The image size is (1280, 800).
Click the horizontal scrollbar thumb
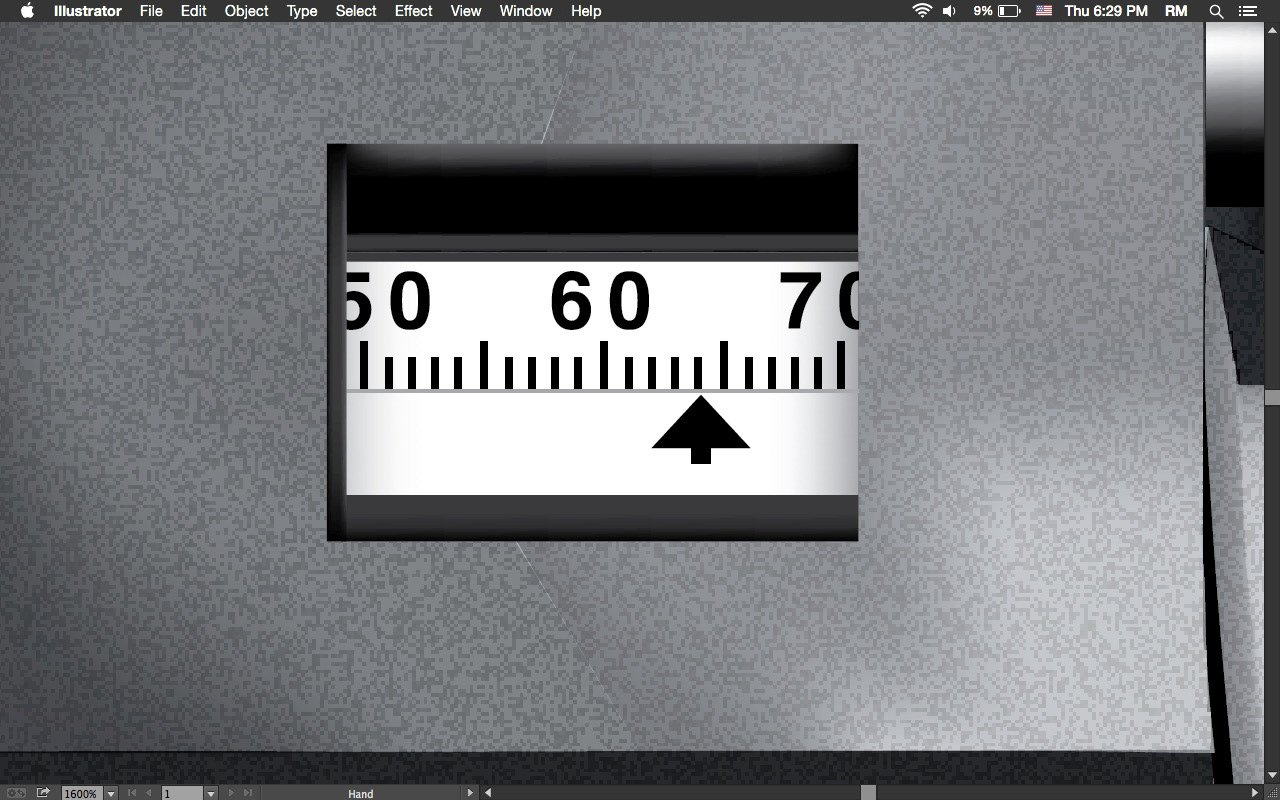tap(868, 793)
